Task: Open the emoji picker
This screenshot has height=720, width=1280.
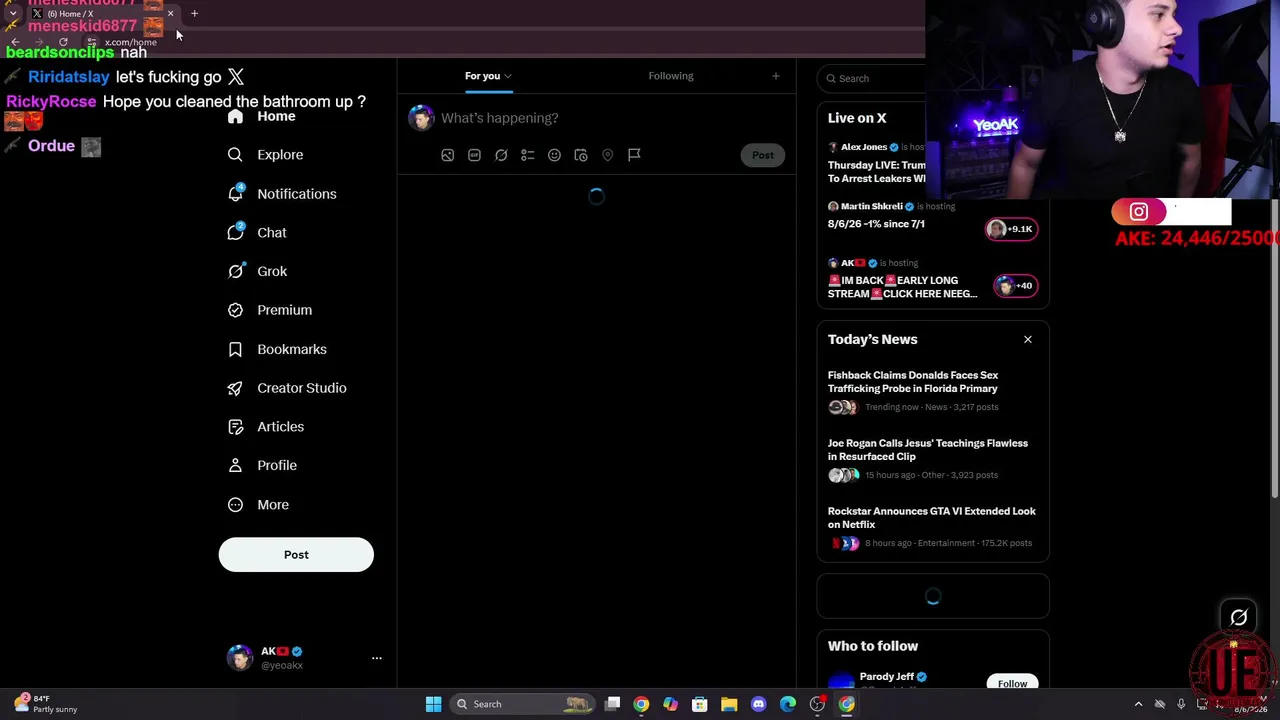Action: point(554,155)
